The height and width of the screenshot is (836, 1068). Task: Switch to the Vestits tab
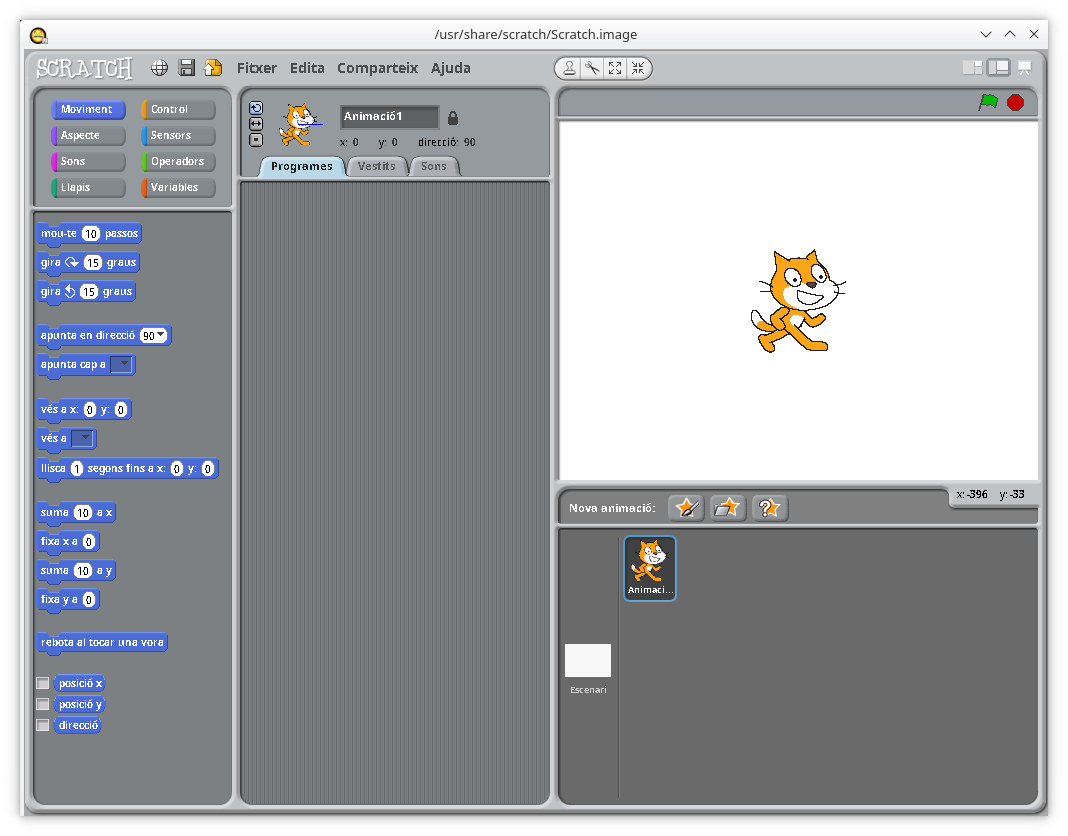click(377, 166)
